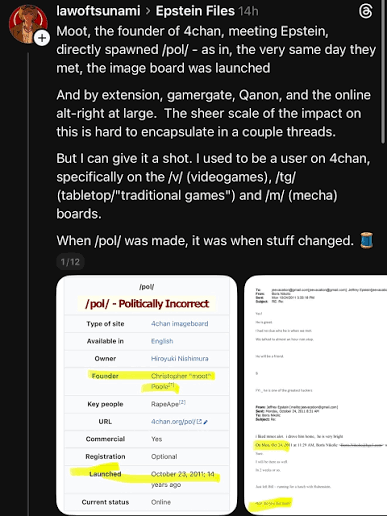Follow lawoftsunami via plus badge
This screenshot has height=516, width=387.
[x=42, y=38]
